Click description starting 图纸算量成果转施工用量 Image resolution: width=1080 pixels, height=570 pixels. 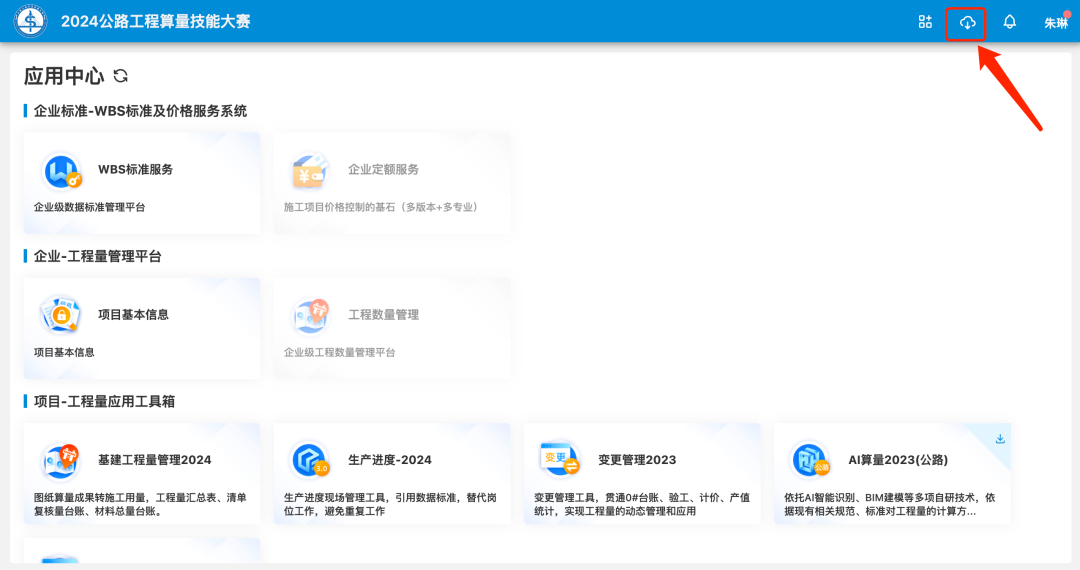[140, 504]
